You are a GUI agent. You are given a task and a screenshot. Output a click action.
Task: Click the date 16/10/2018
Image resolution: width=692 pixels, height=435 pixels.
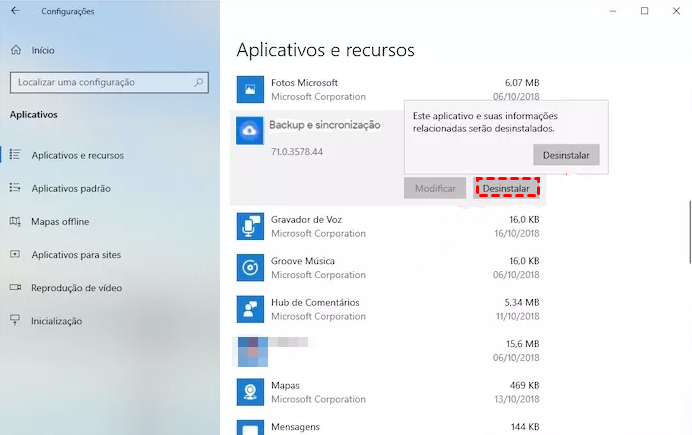pos(517,233)
